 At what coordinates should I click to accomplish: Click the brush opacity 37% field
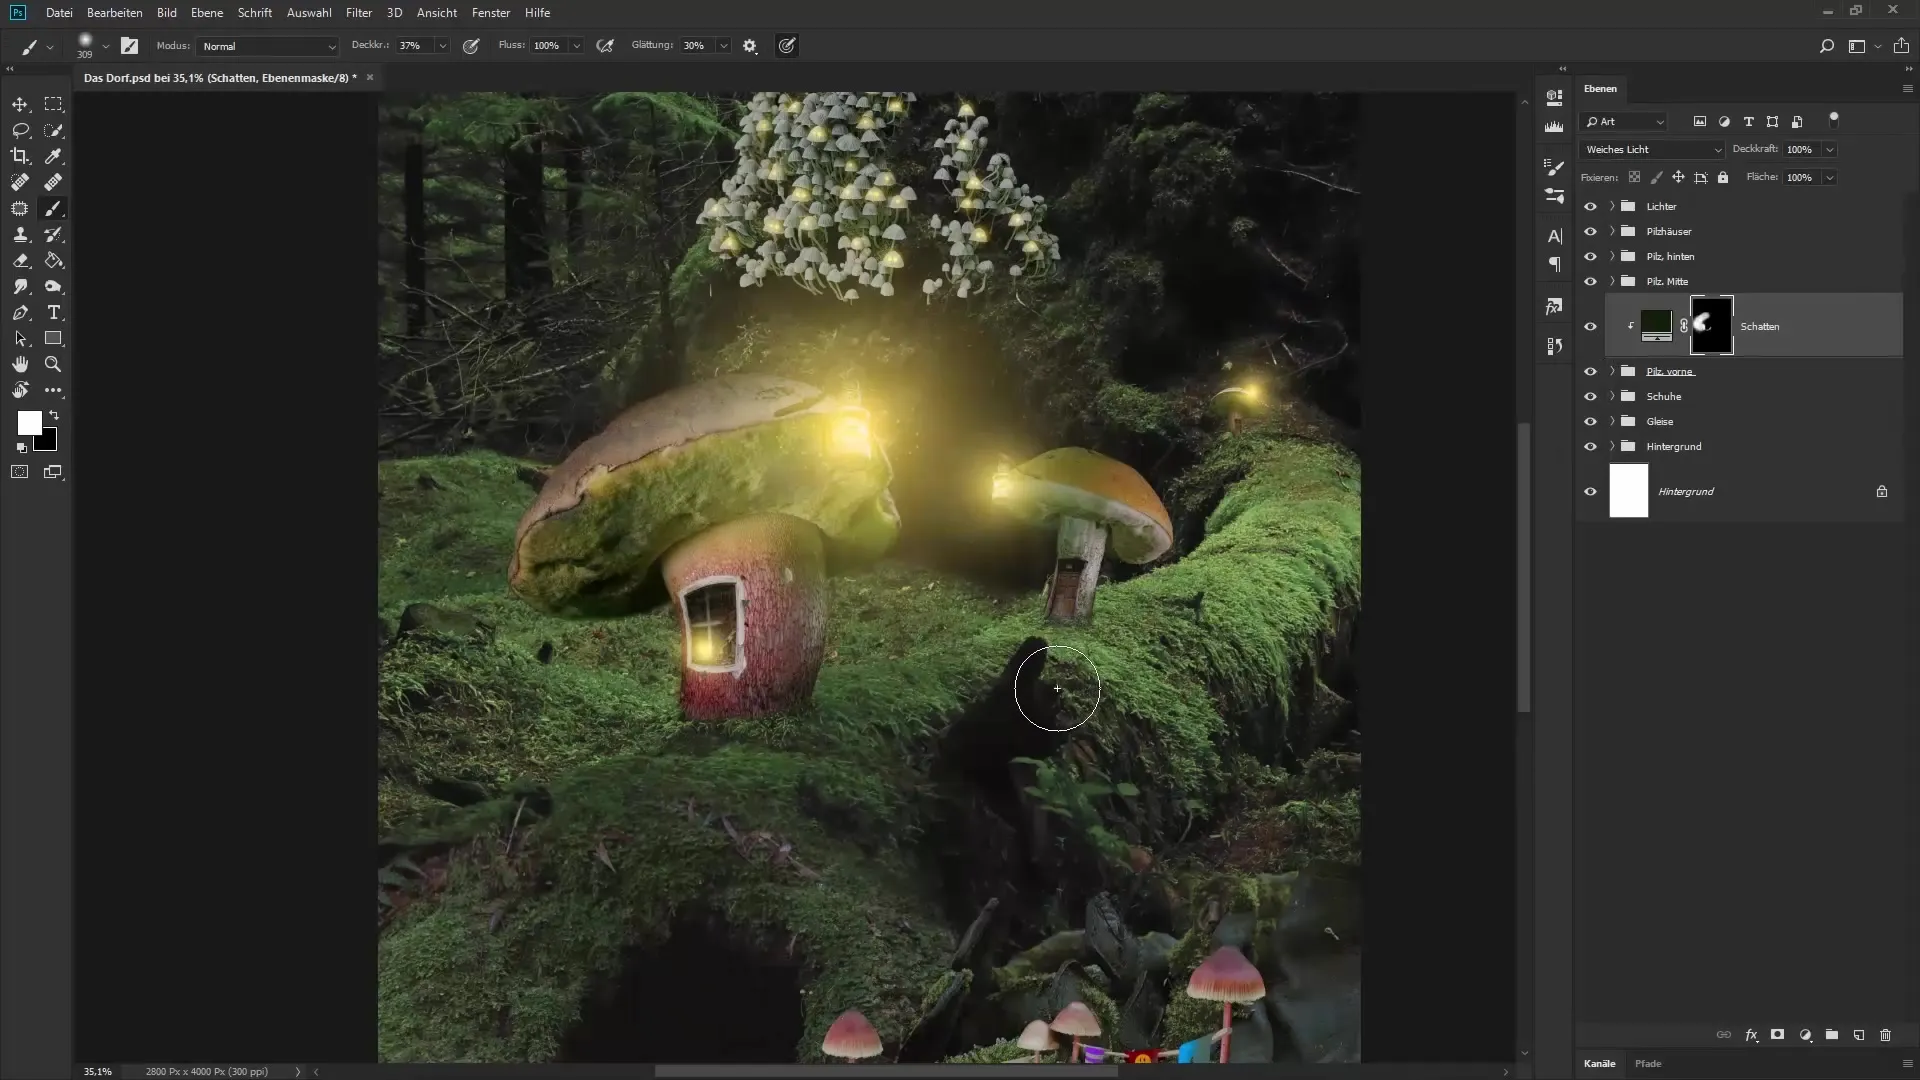415,46
